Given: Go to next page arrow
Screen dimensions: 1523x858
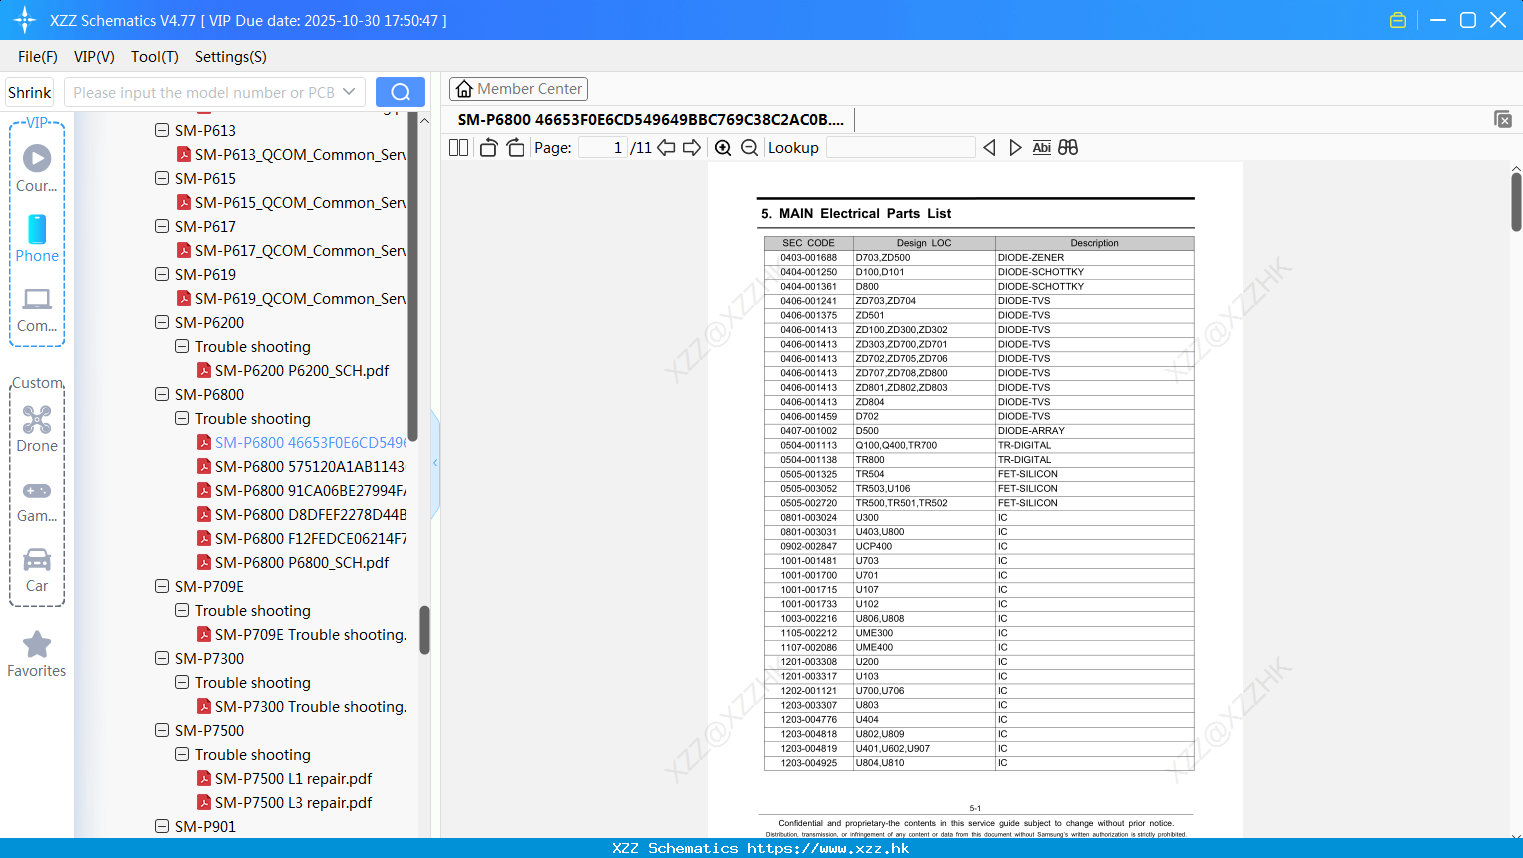Looking at the screenshot, I should 692,147.
